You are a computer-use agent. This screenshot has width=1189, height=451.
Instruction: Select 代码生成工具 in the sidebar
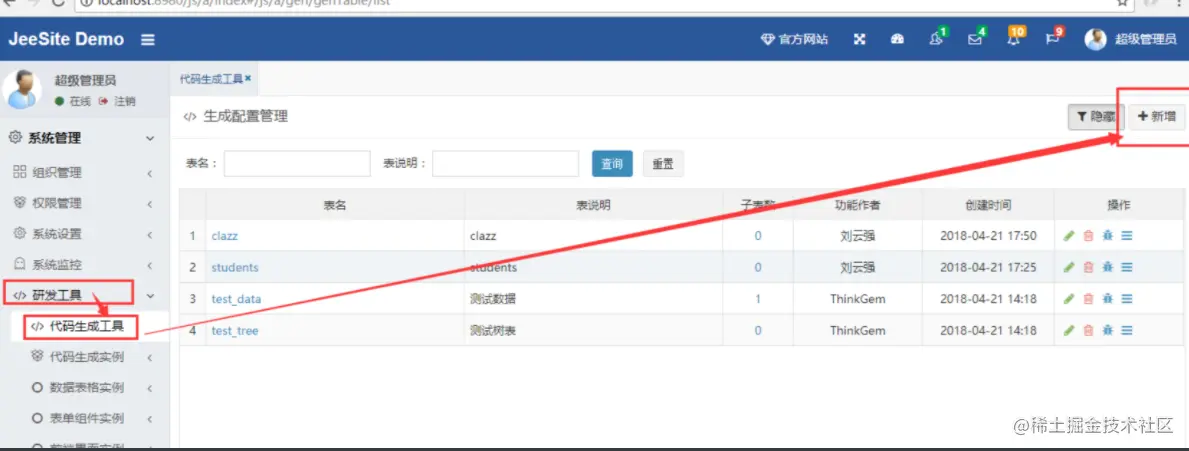[x=84, y=327]
